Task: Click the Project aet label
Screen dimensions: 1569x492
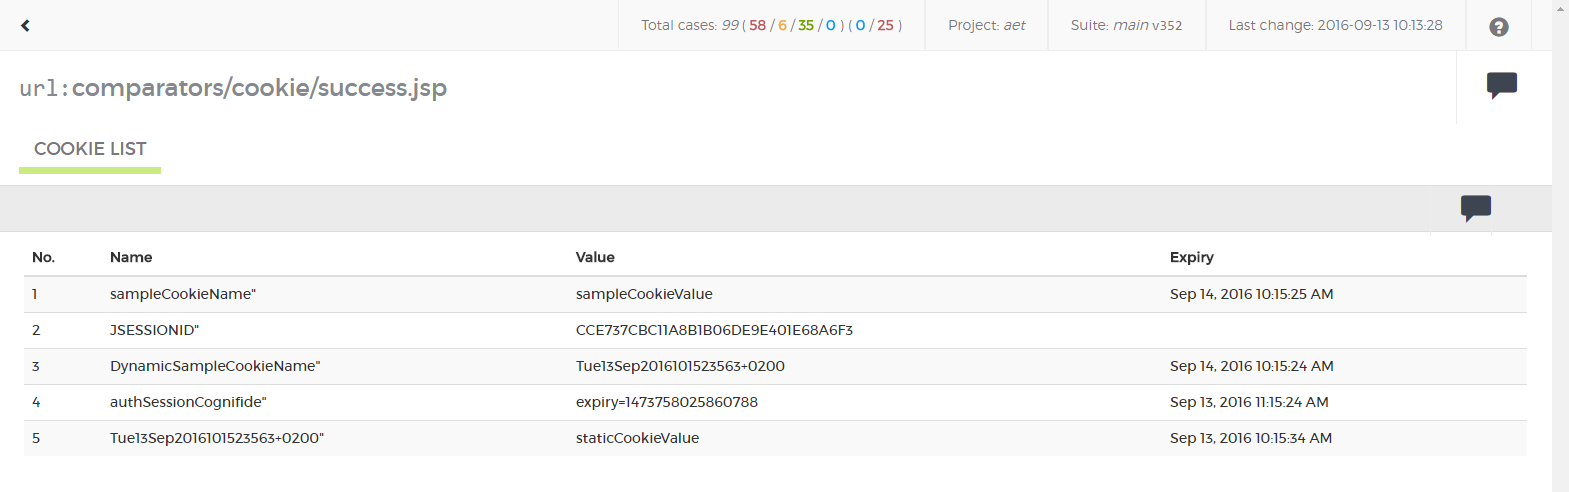Action: point(986,26)
